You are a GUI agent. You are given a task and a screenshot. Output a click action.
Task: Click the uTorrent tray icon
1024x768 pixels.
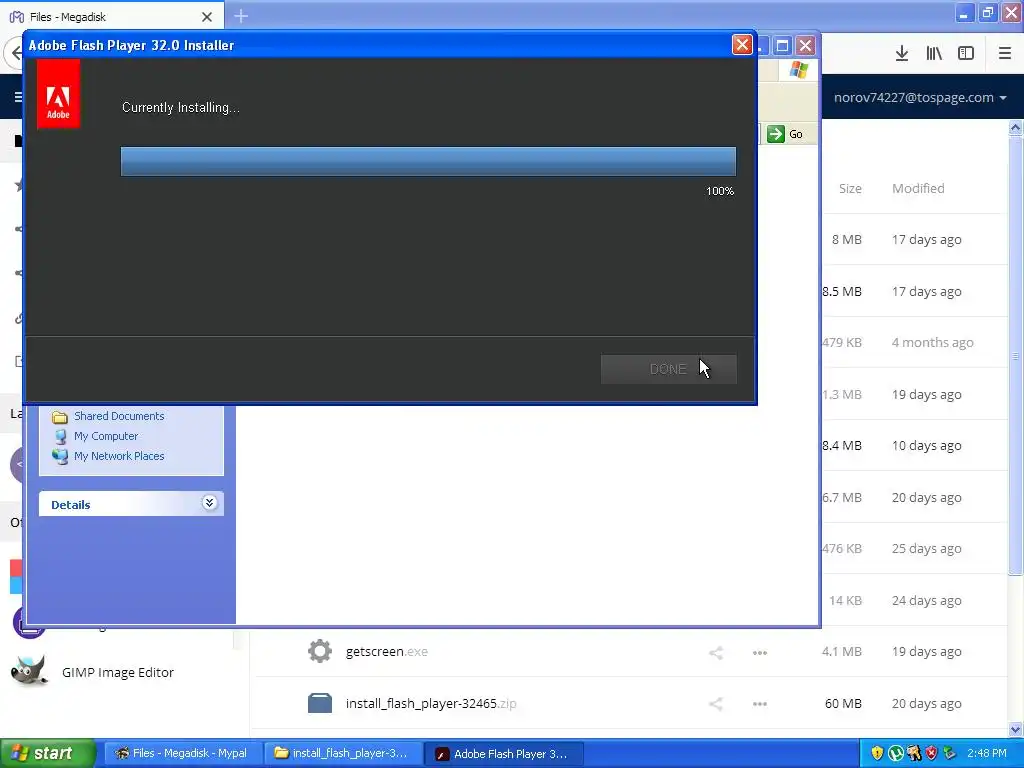tap(895, 753)
